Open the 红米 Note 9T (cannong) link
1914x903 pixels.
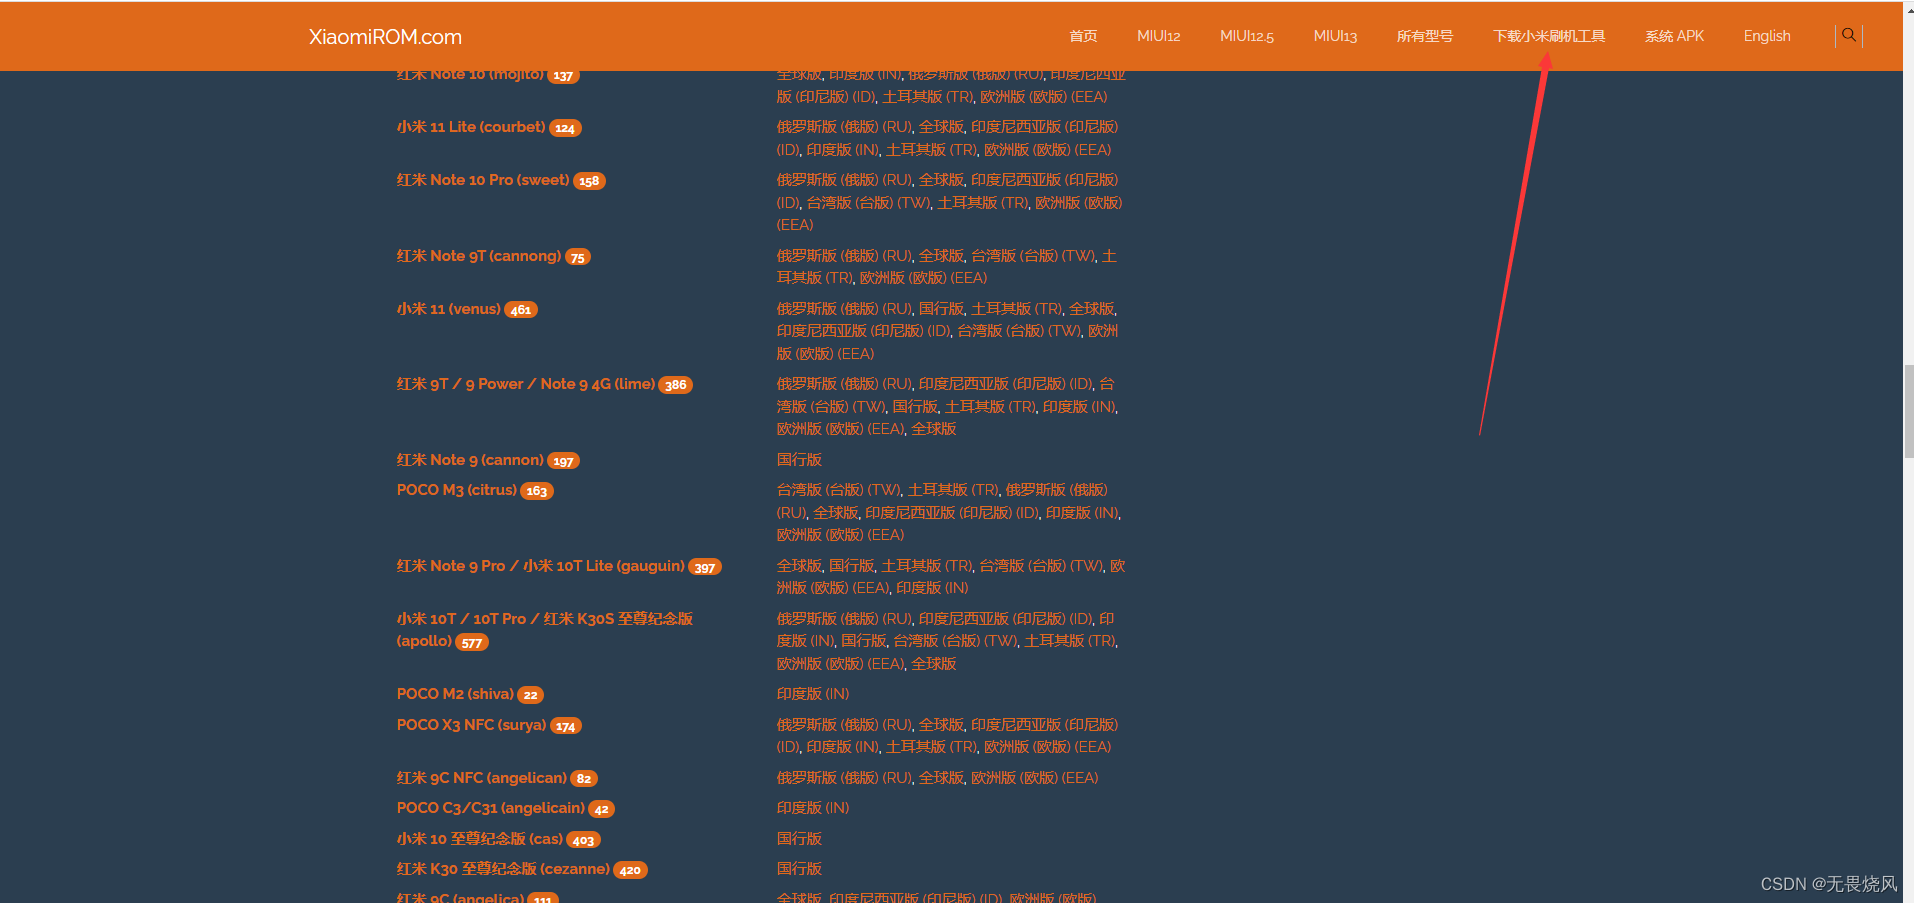click(x=479, y=256)
